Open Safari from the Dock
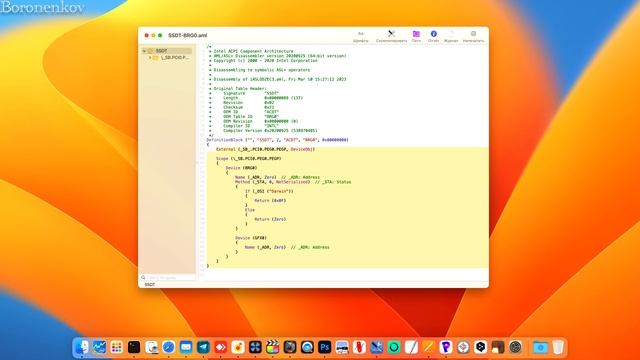 169,347
